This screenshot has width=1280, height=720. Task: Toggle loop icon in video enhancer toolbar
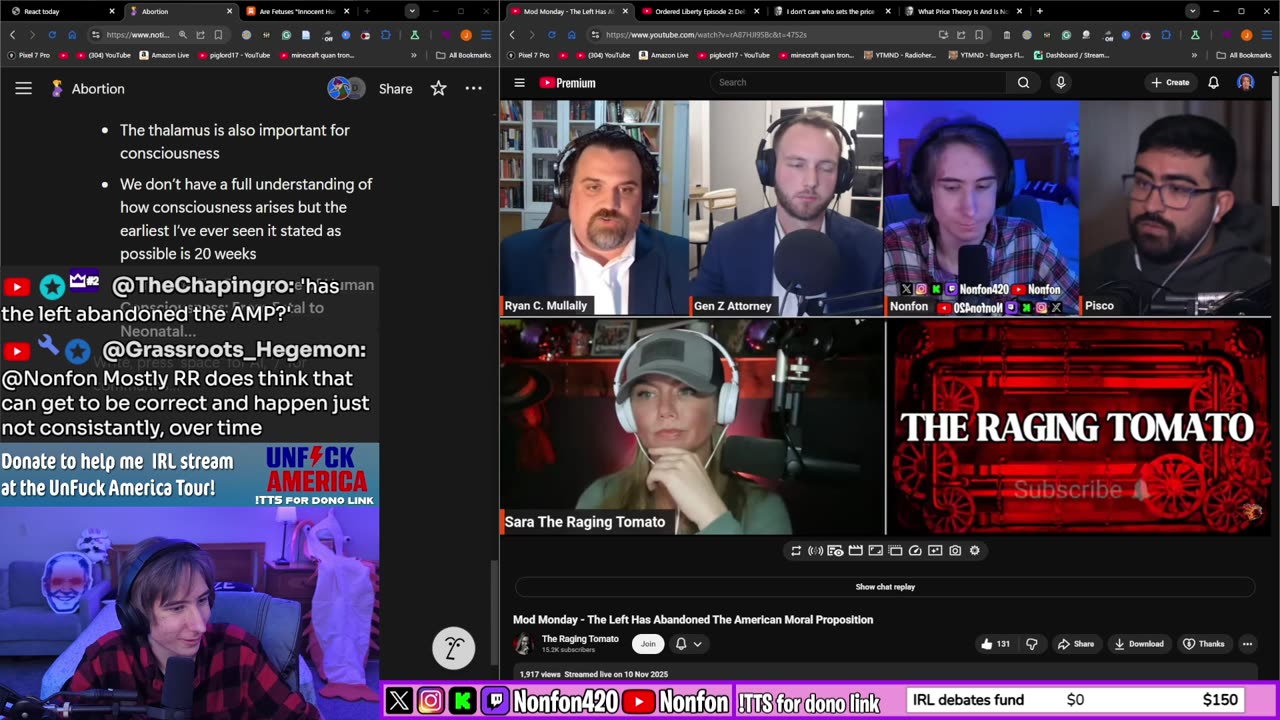796,550
